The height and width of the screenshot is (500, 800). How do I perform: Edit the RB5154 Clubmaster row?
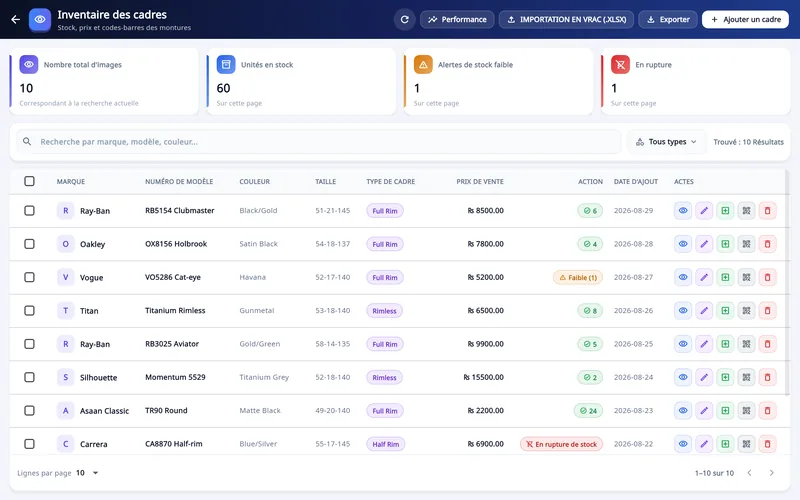coord(704,211)
